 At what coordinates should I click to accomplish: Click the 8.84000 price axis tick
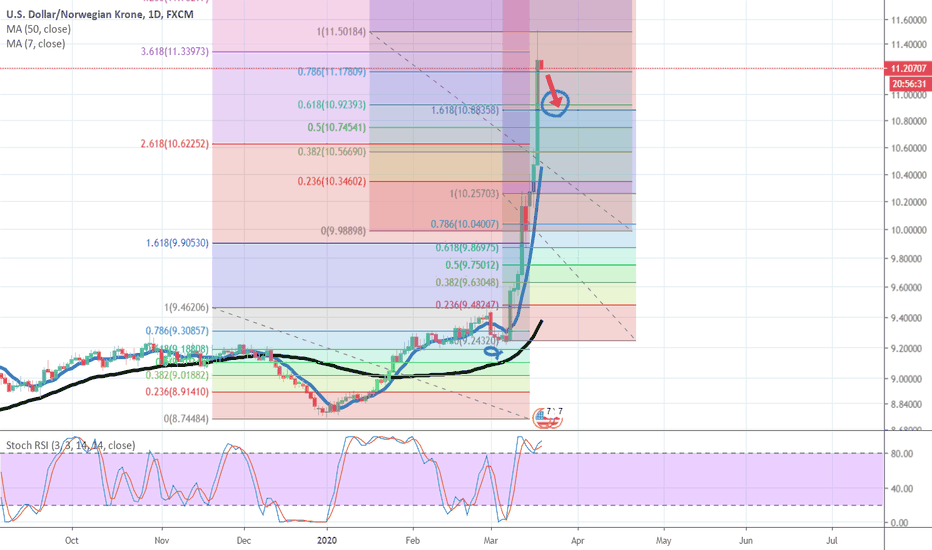click(908, 404)
